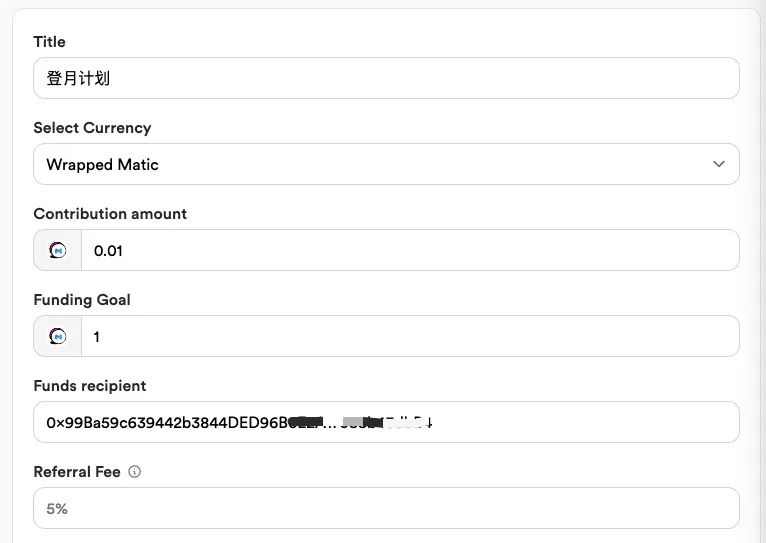The height and width of the screenshot is (543, 766).
Task: Click the Select Currency label
Action: (x=92, y=128)
